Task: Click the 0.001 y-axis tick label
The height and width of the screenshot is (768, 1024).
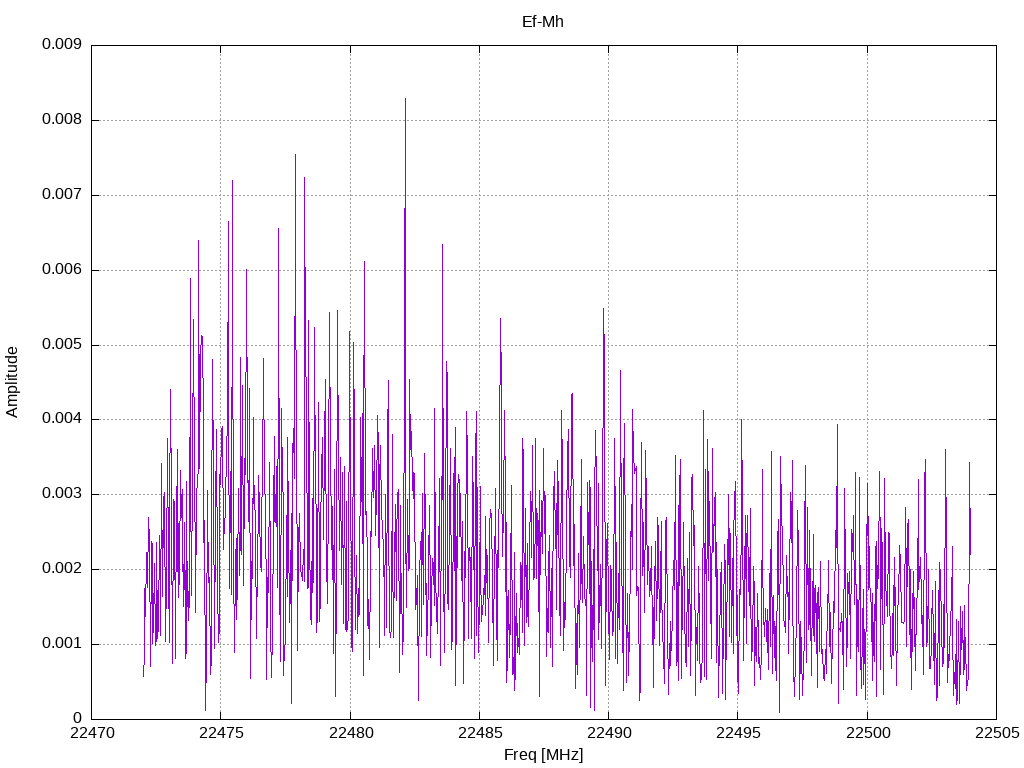Action: pos(62,643)
